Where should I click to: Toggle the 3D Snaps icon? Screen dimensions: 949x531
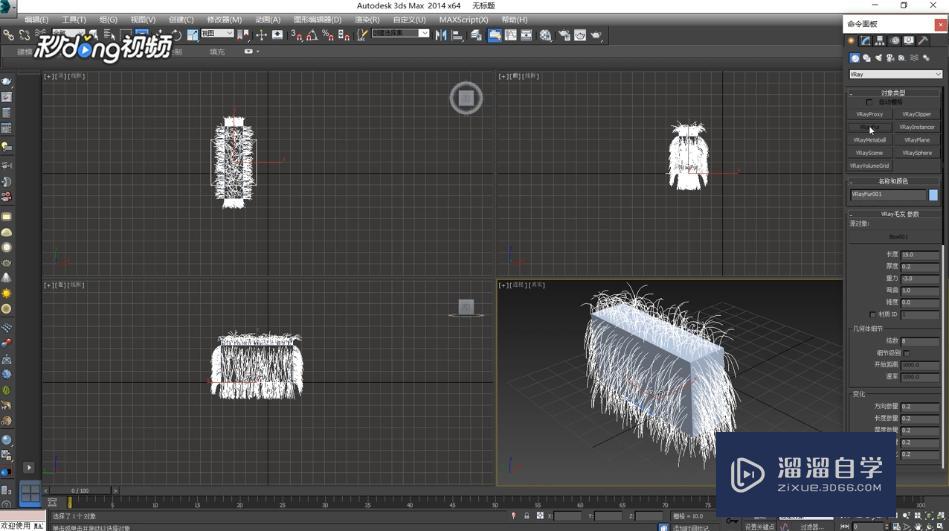[x=296, y=35]
